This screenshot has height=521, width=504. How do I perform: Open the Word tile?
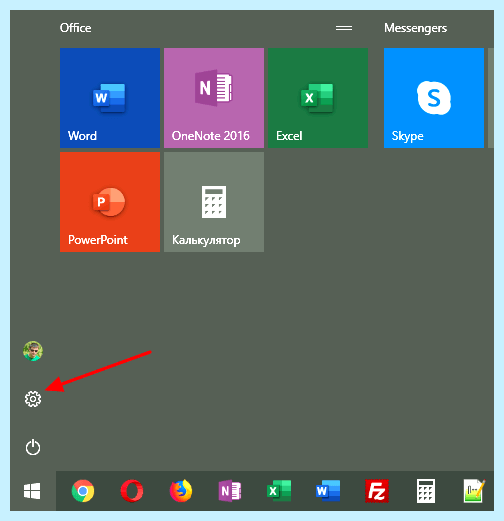110,98
